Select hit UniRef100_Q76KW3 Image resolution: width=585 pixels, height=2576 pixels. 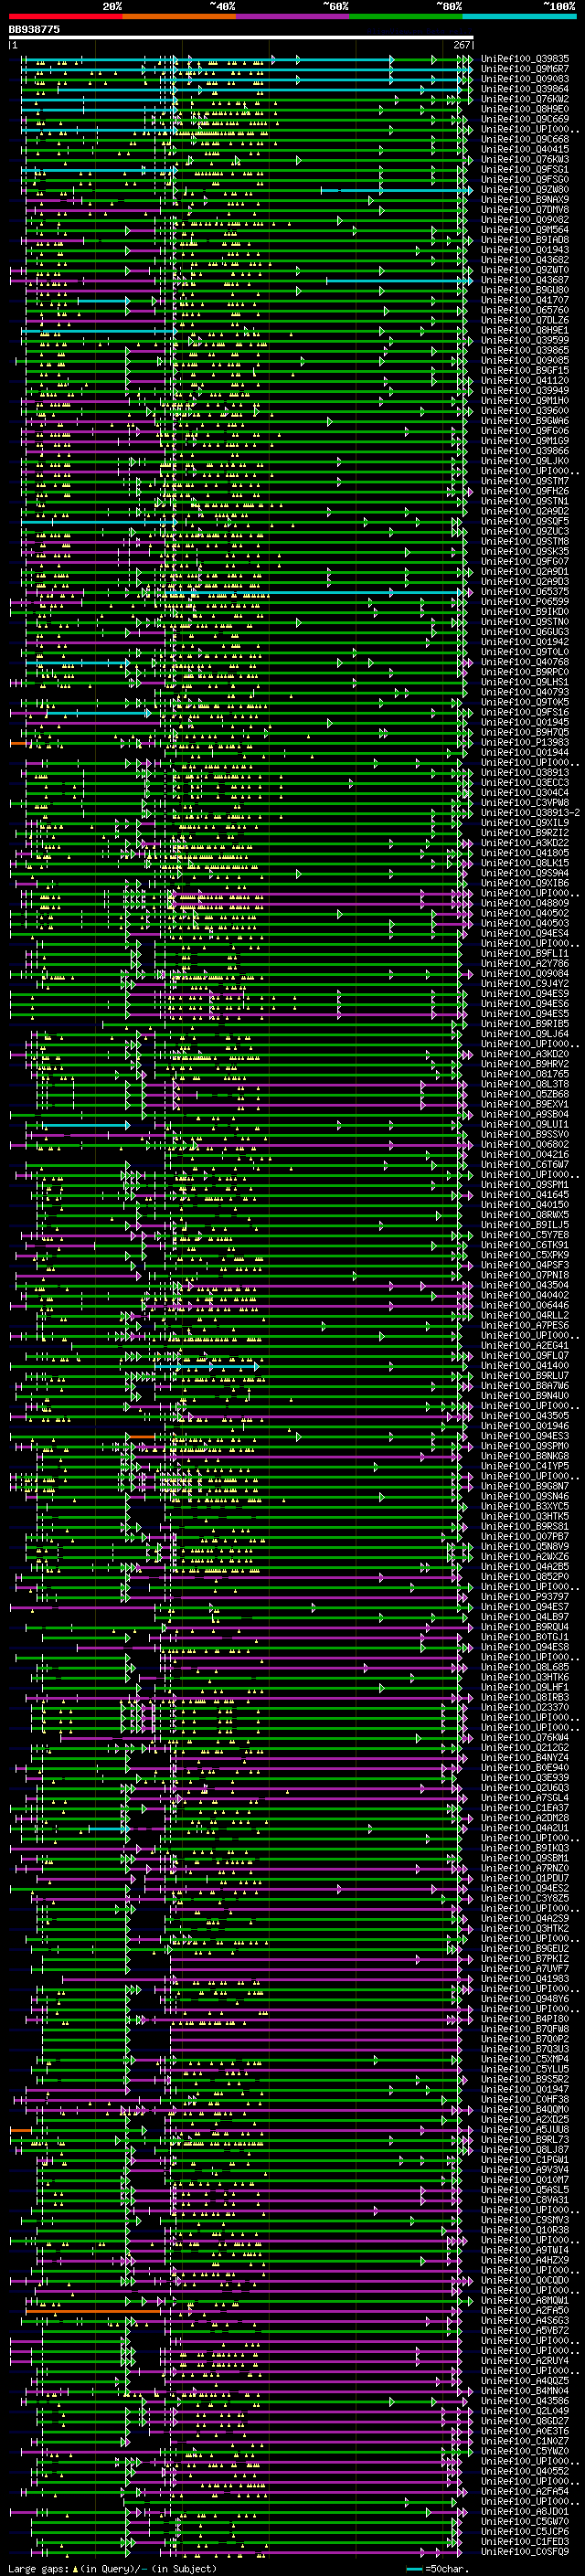[525, 159]
